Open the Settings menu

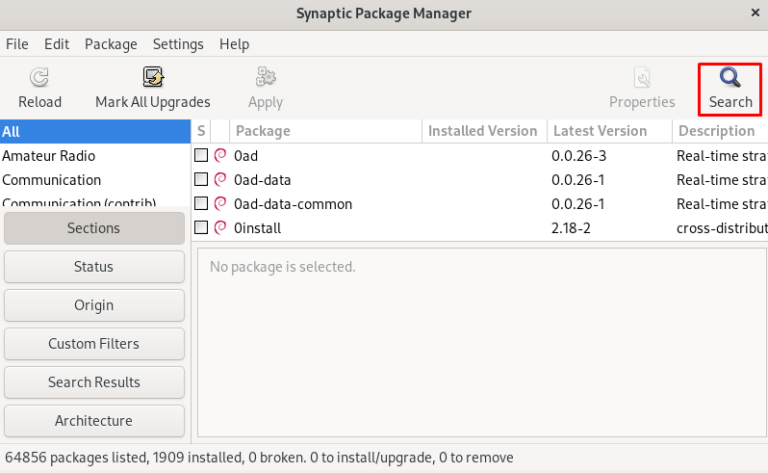click(178, 44)
